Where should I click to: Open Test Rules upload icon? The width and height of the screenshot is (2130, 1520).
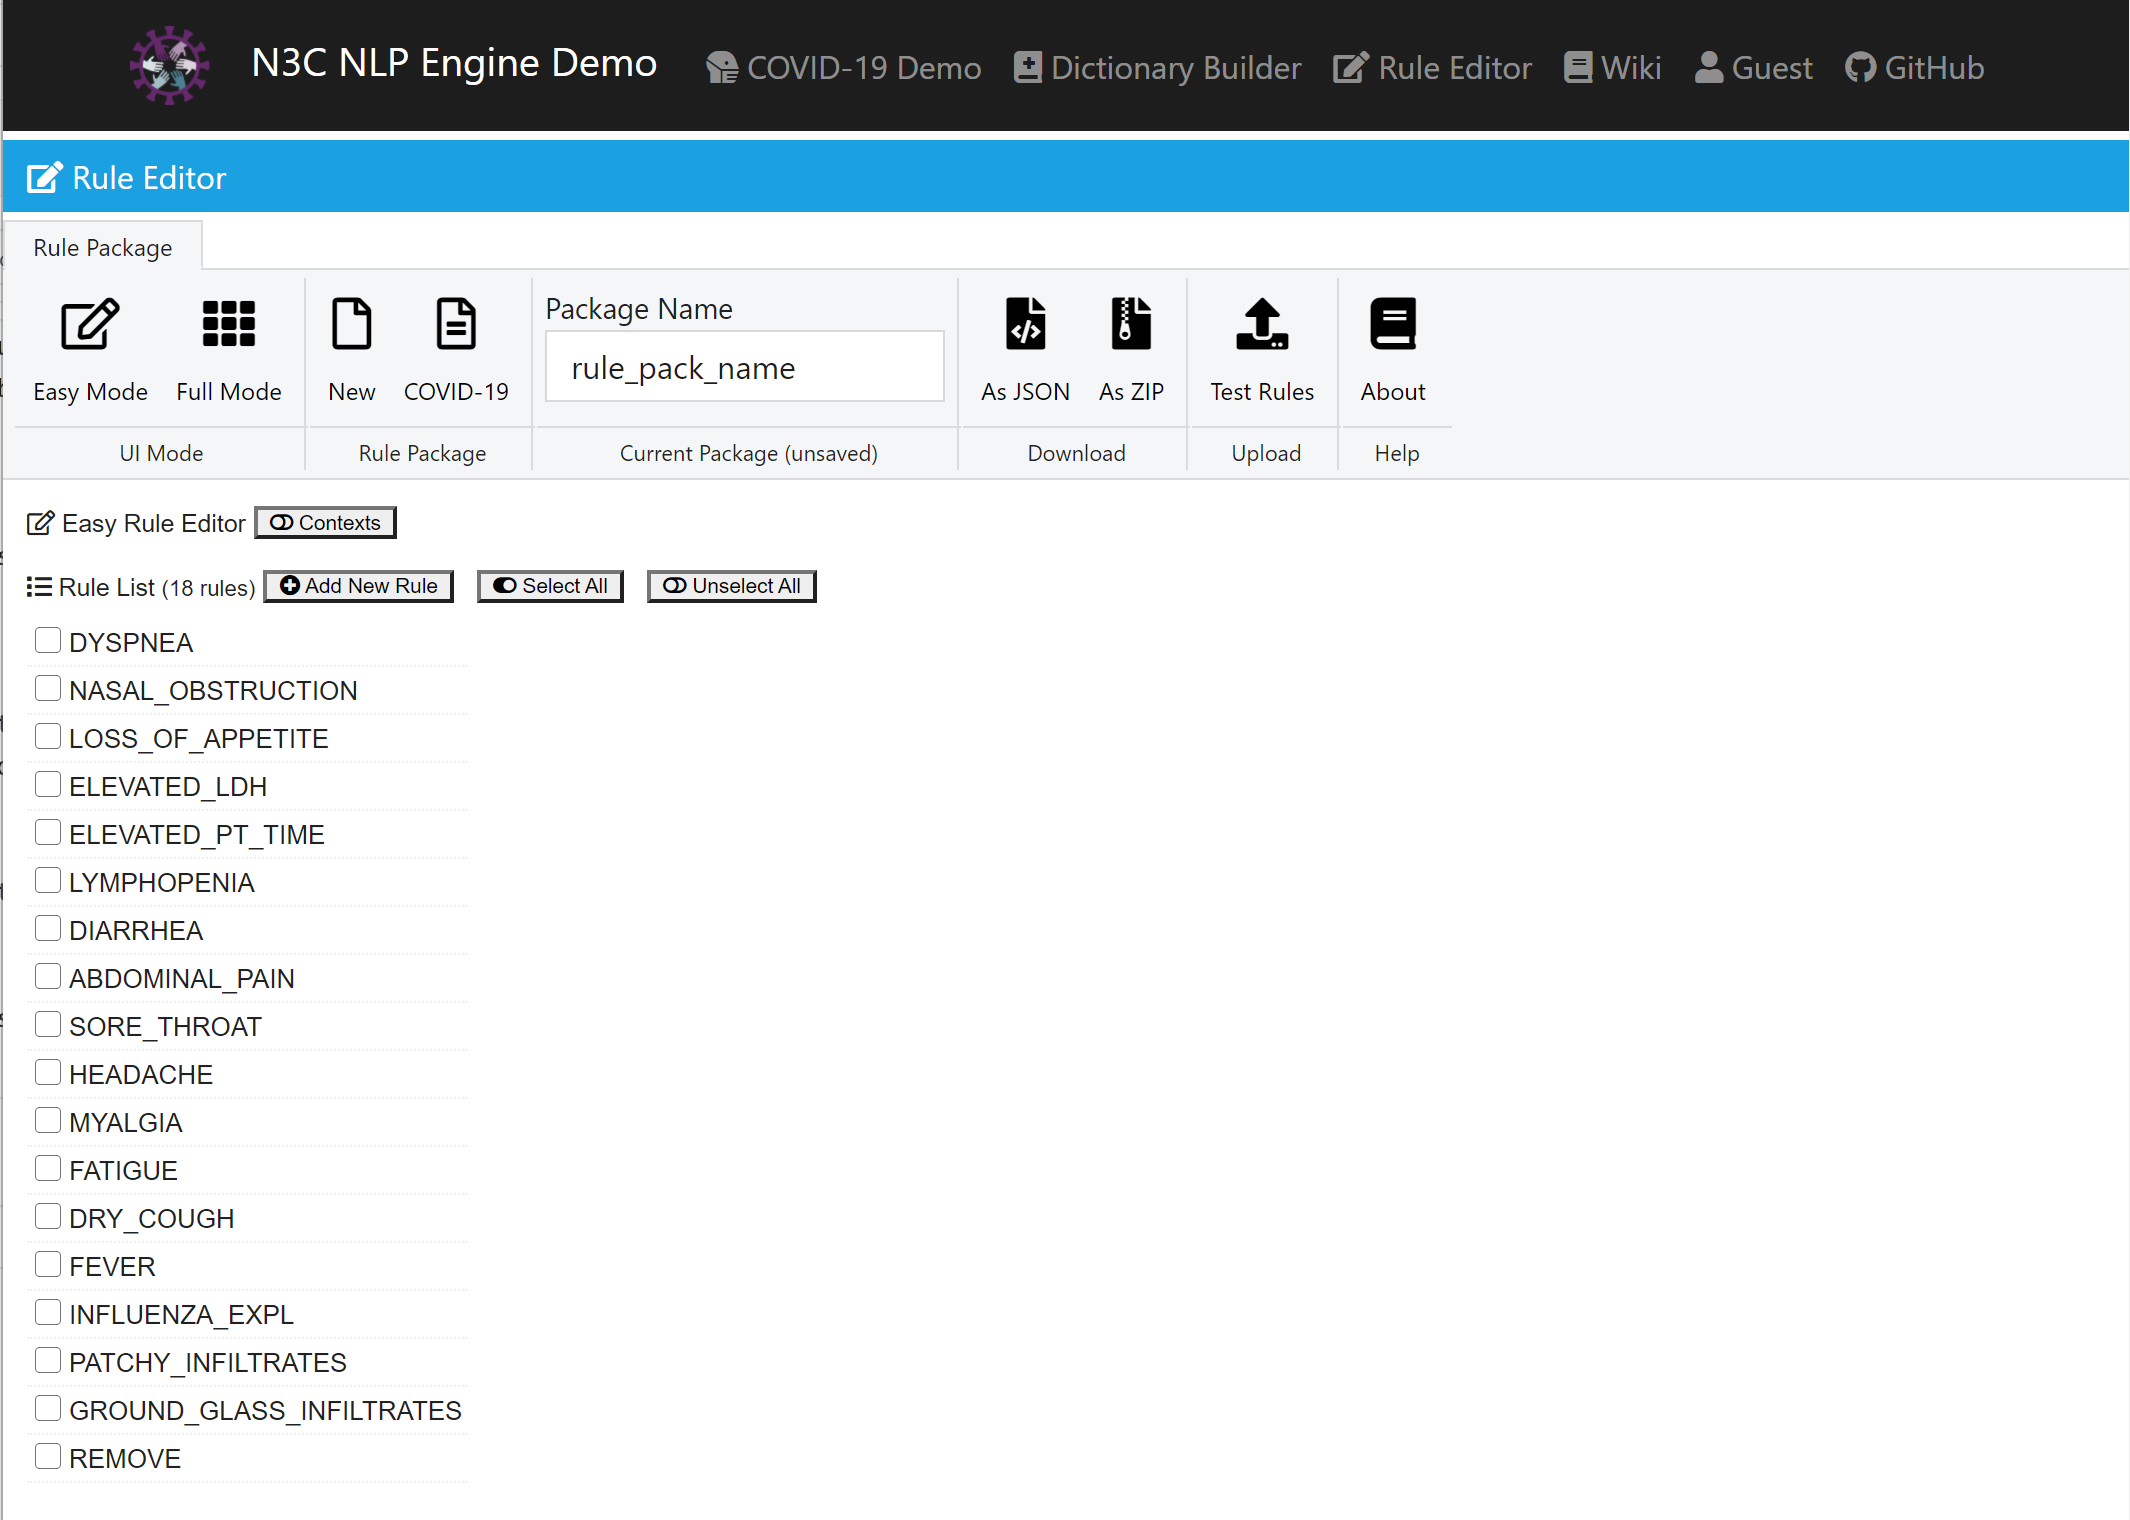[1262, 325]
